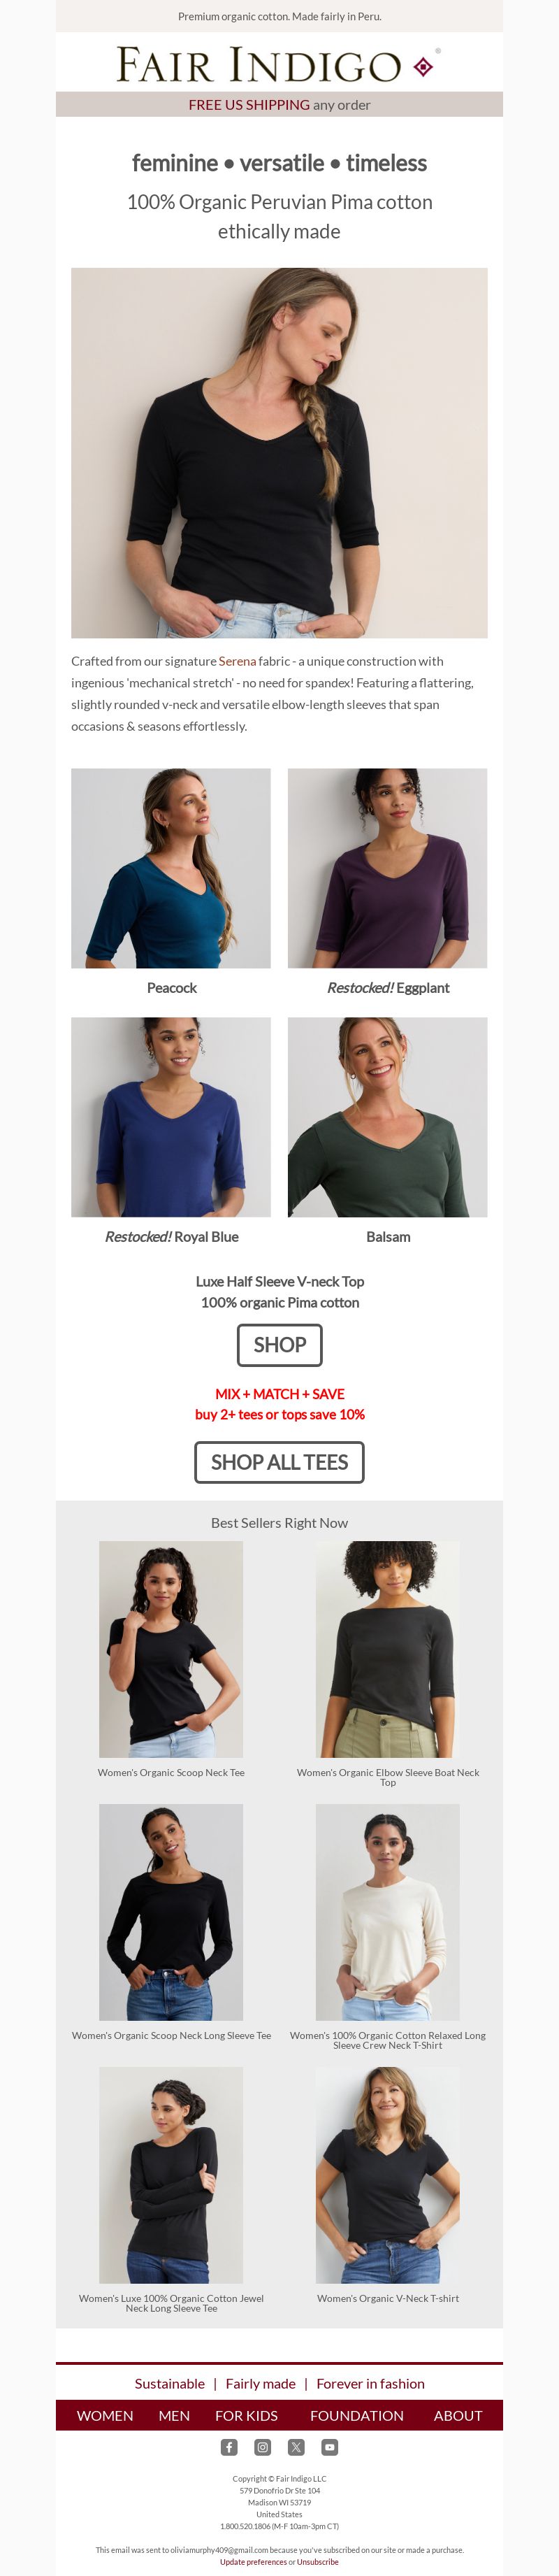The image size is (559, 2576).
Task: Select the FOR KIDS menu item
Action: coord(247,2415)
